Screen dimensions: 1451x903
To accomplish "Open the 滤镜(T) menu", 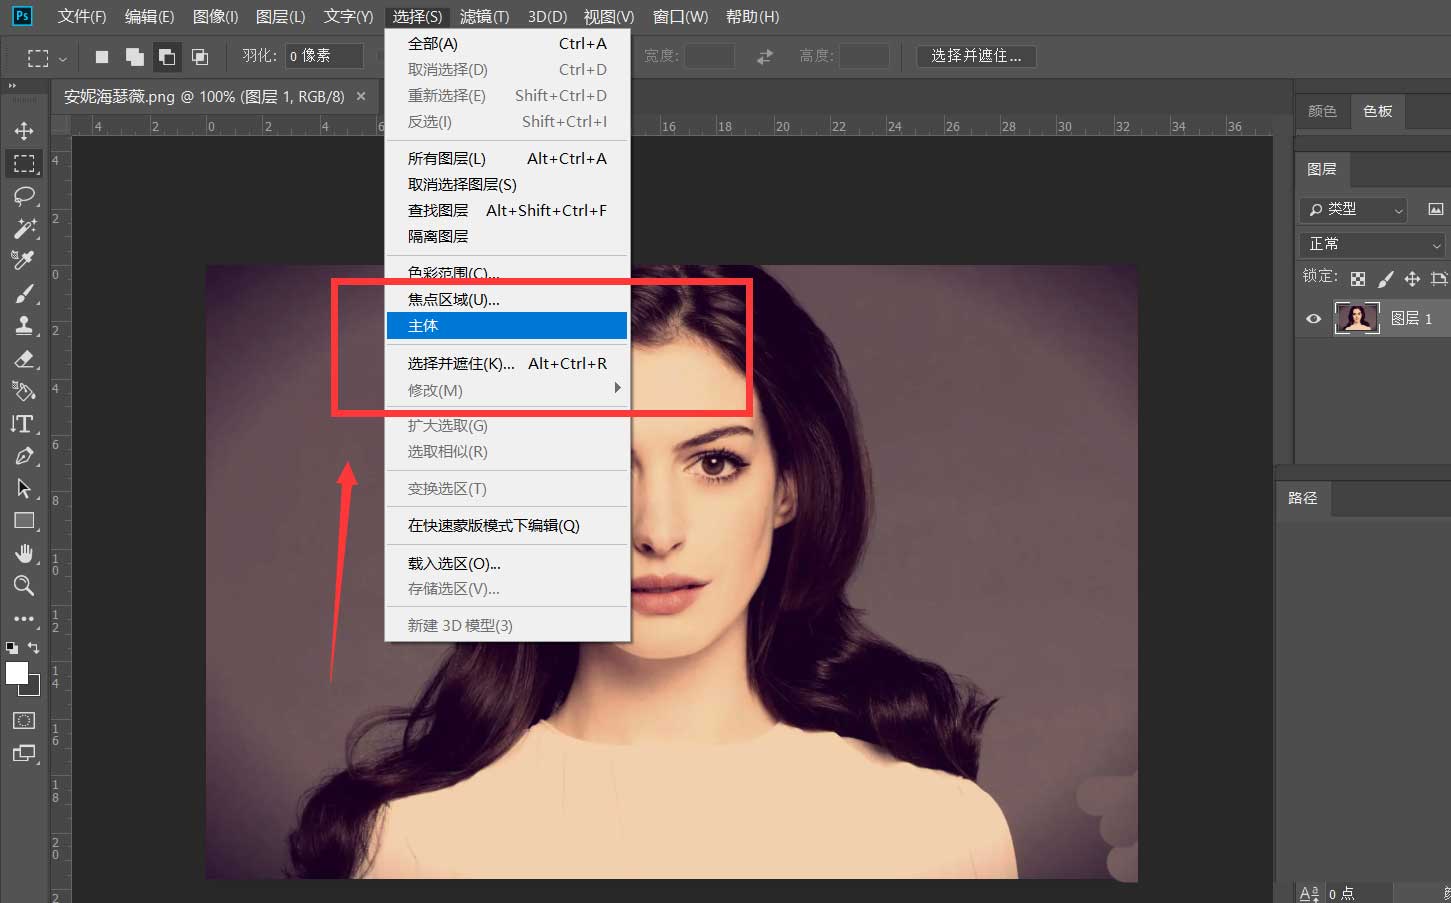I will point(484,16).
